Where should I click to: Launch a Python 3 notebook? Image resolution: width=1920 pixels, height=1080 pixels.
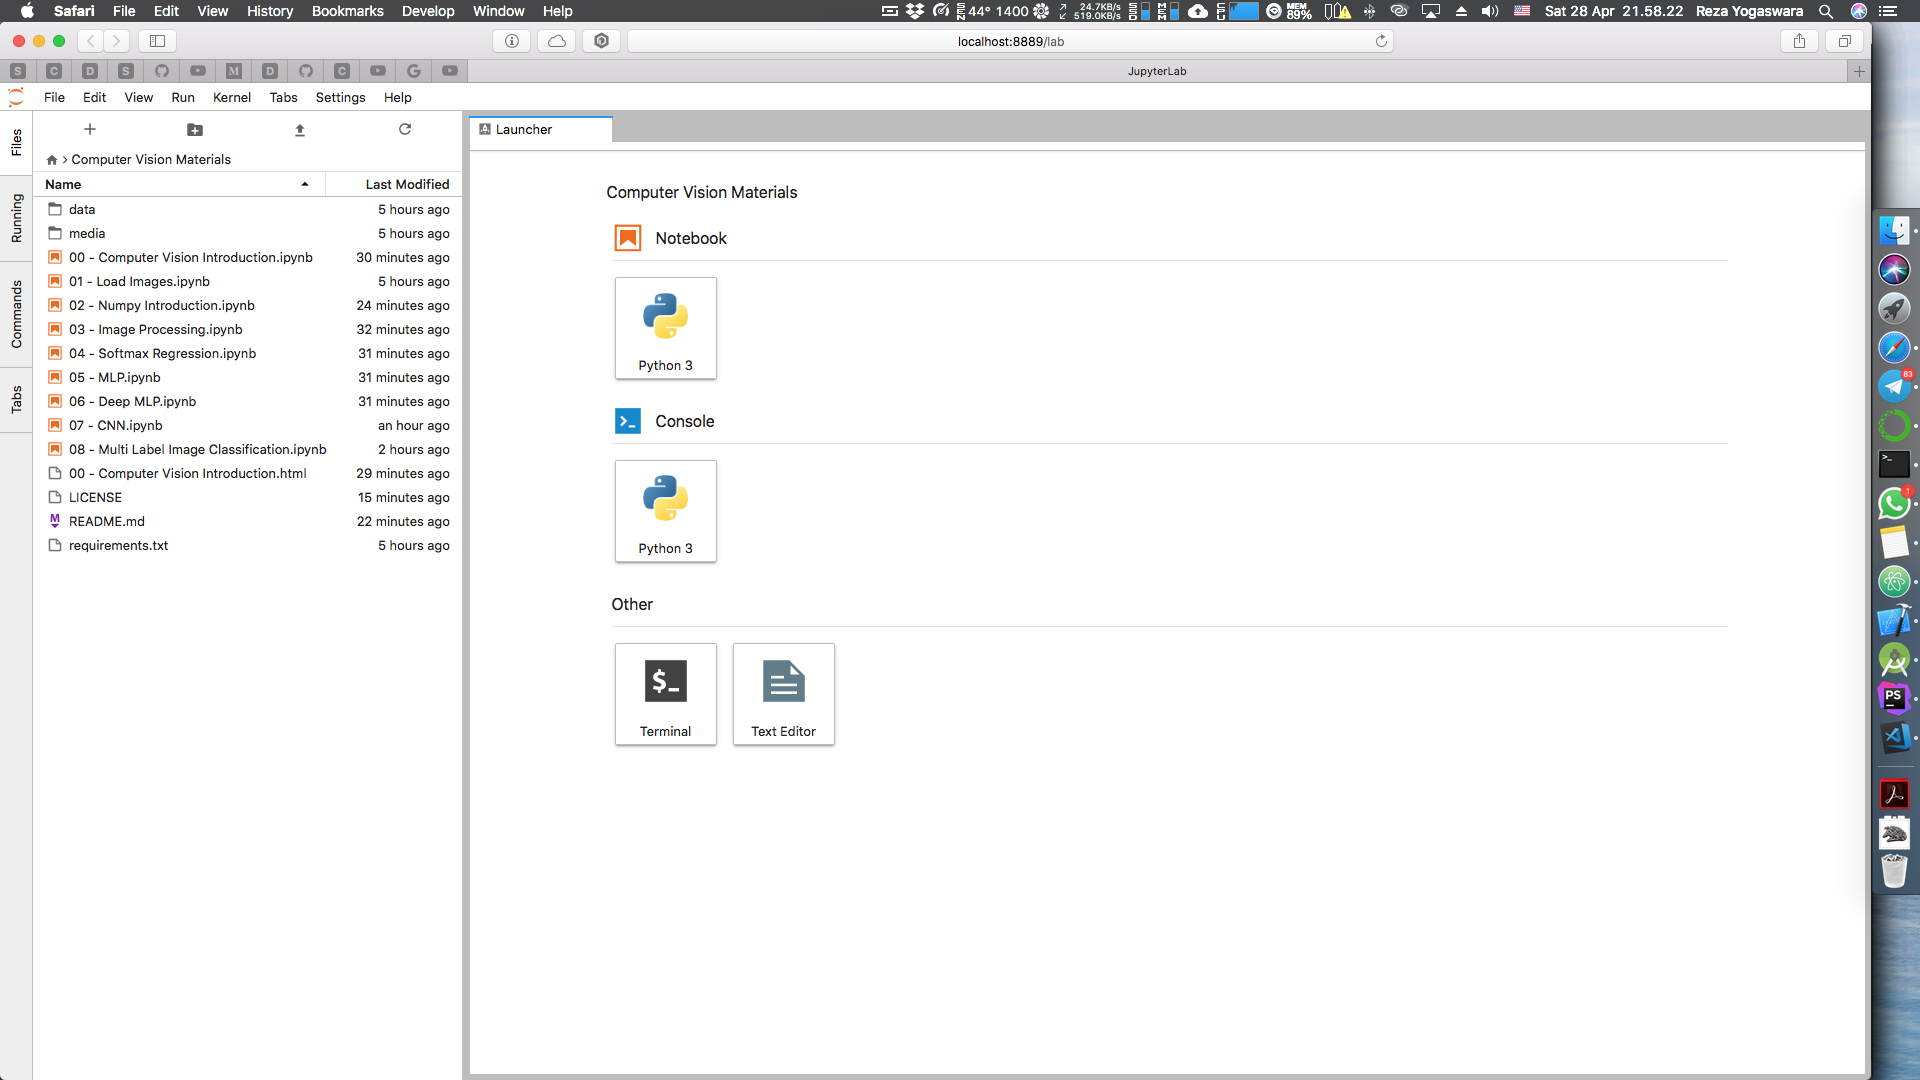tap(665, 328)
